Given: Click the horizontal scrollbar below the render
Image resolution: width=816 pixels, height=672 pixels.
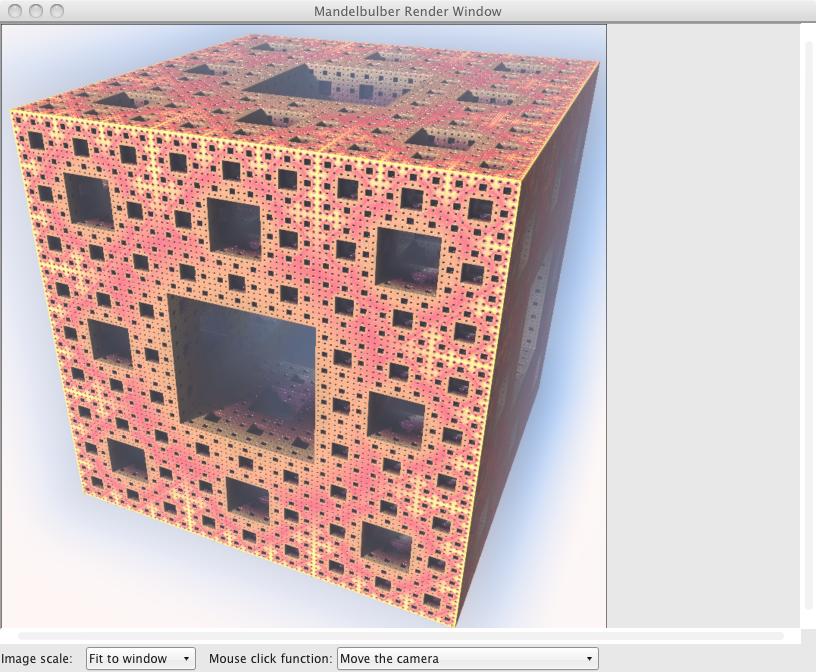Looking at the screenshot, I should tap(400, 635).
